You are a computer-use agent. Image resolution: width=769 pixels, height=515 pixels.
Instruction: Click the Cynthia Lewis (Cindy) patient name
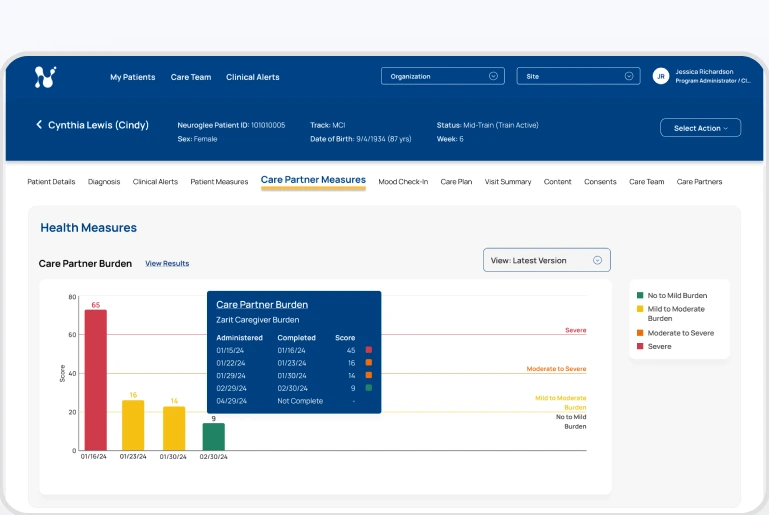coord(98,125)
